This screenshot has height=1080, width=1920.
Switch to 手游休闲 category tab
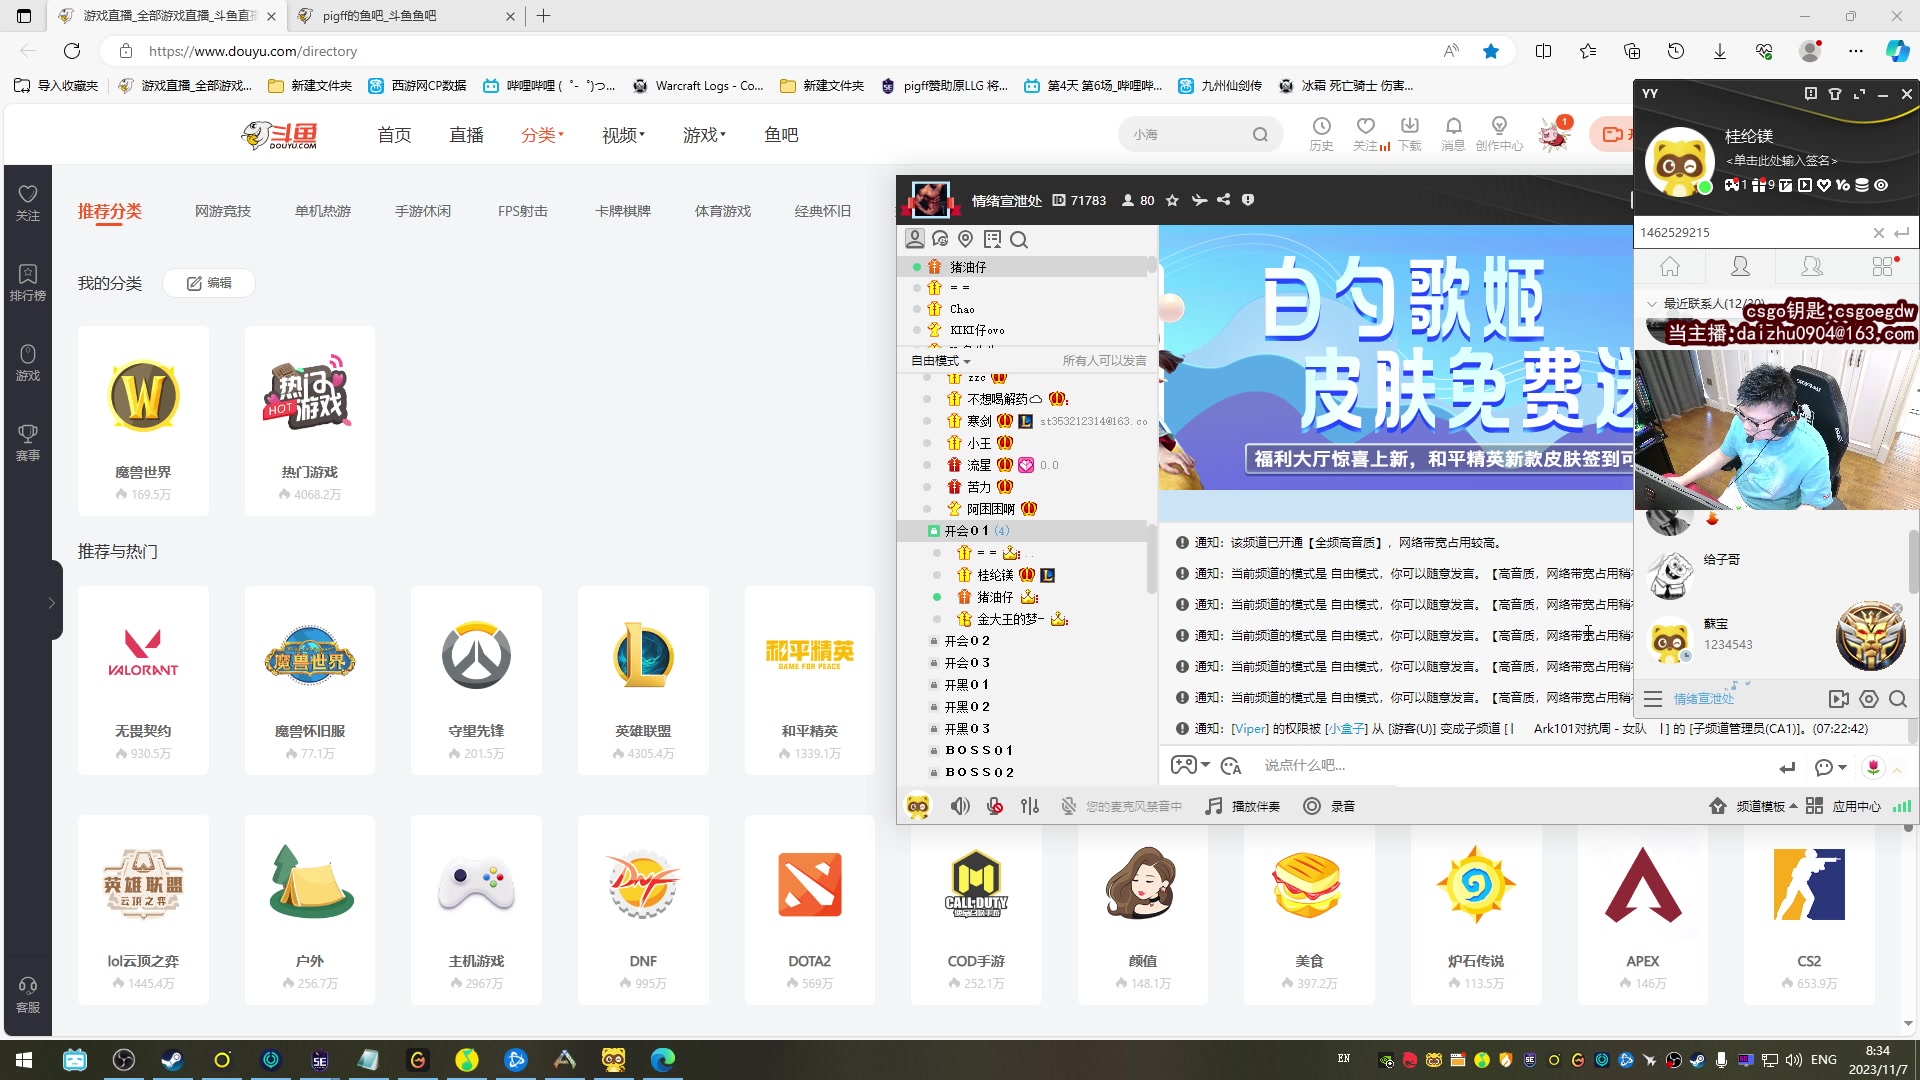(423, 211)
